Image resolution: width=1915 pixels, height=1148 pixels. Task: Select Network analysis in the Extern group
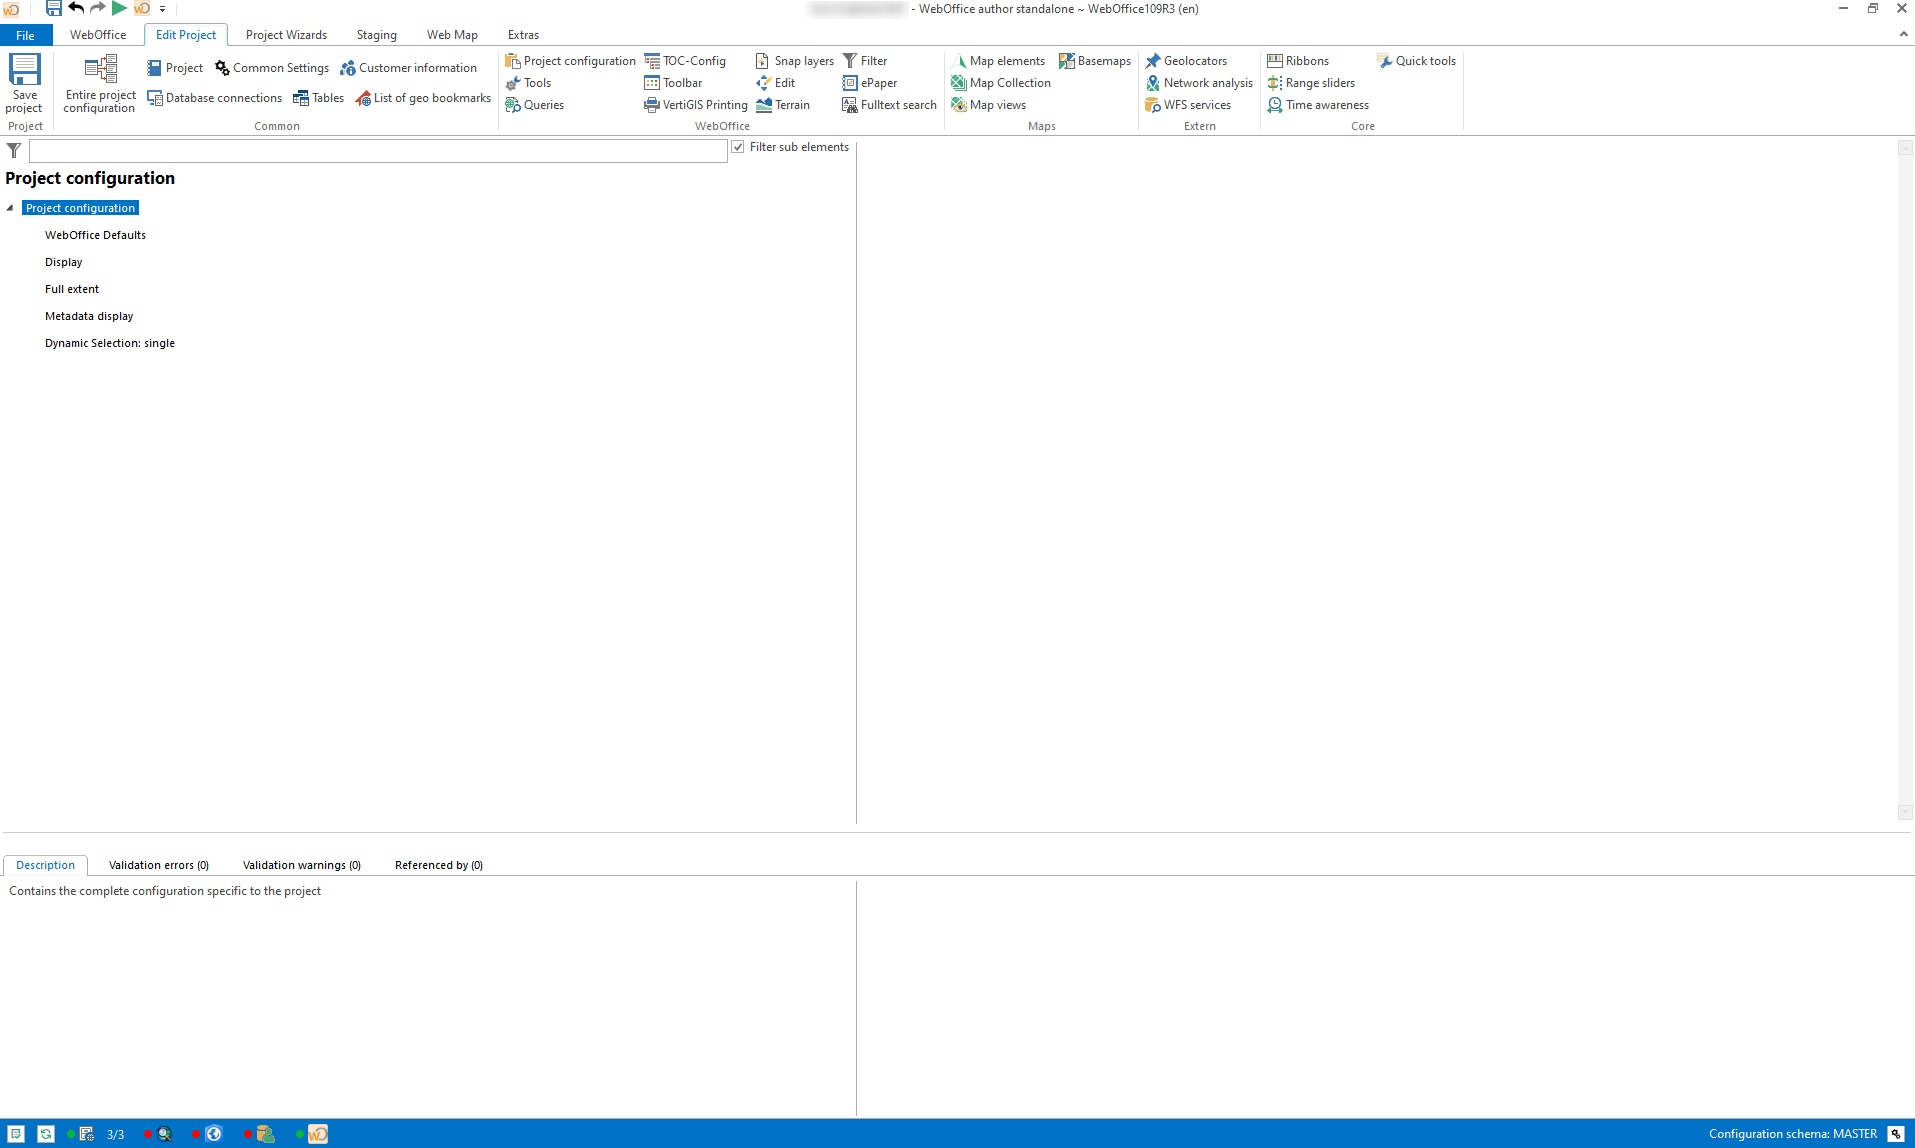1199,82
